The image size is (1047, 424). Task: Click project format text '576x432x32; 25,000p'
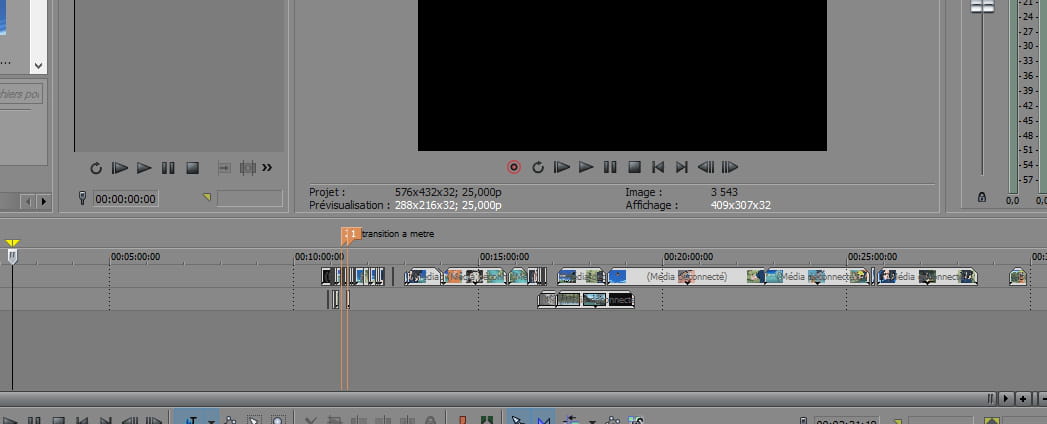pyautogui.click(x=448, y=192)
